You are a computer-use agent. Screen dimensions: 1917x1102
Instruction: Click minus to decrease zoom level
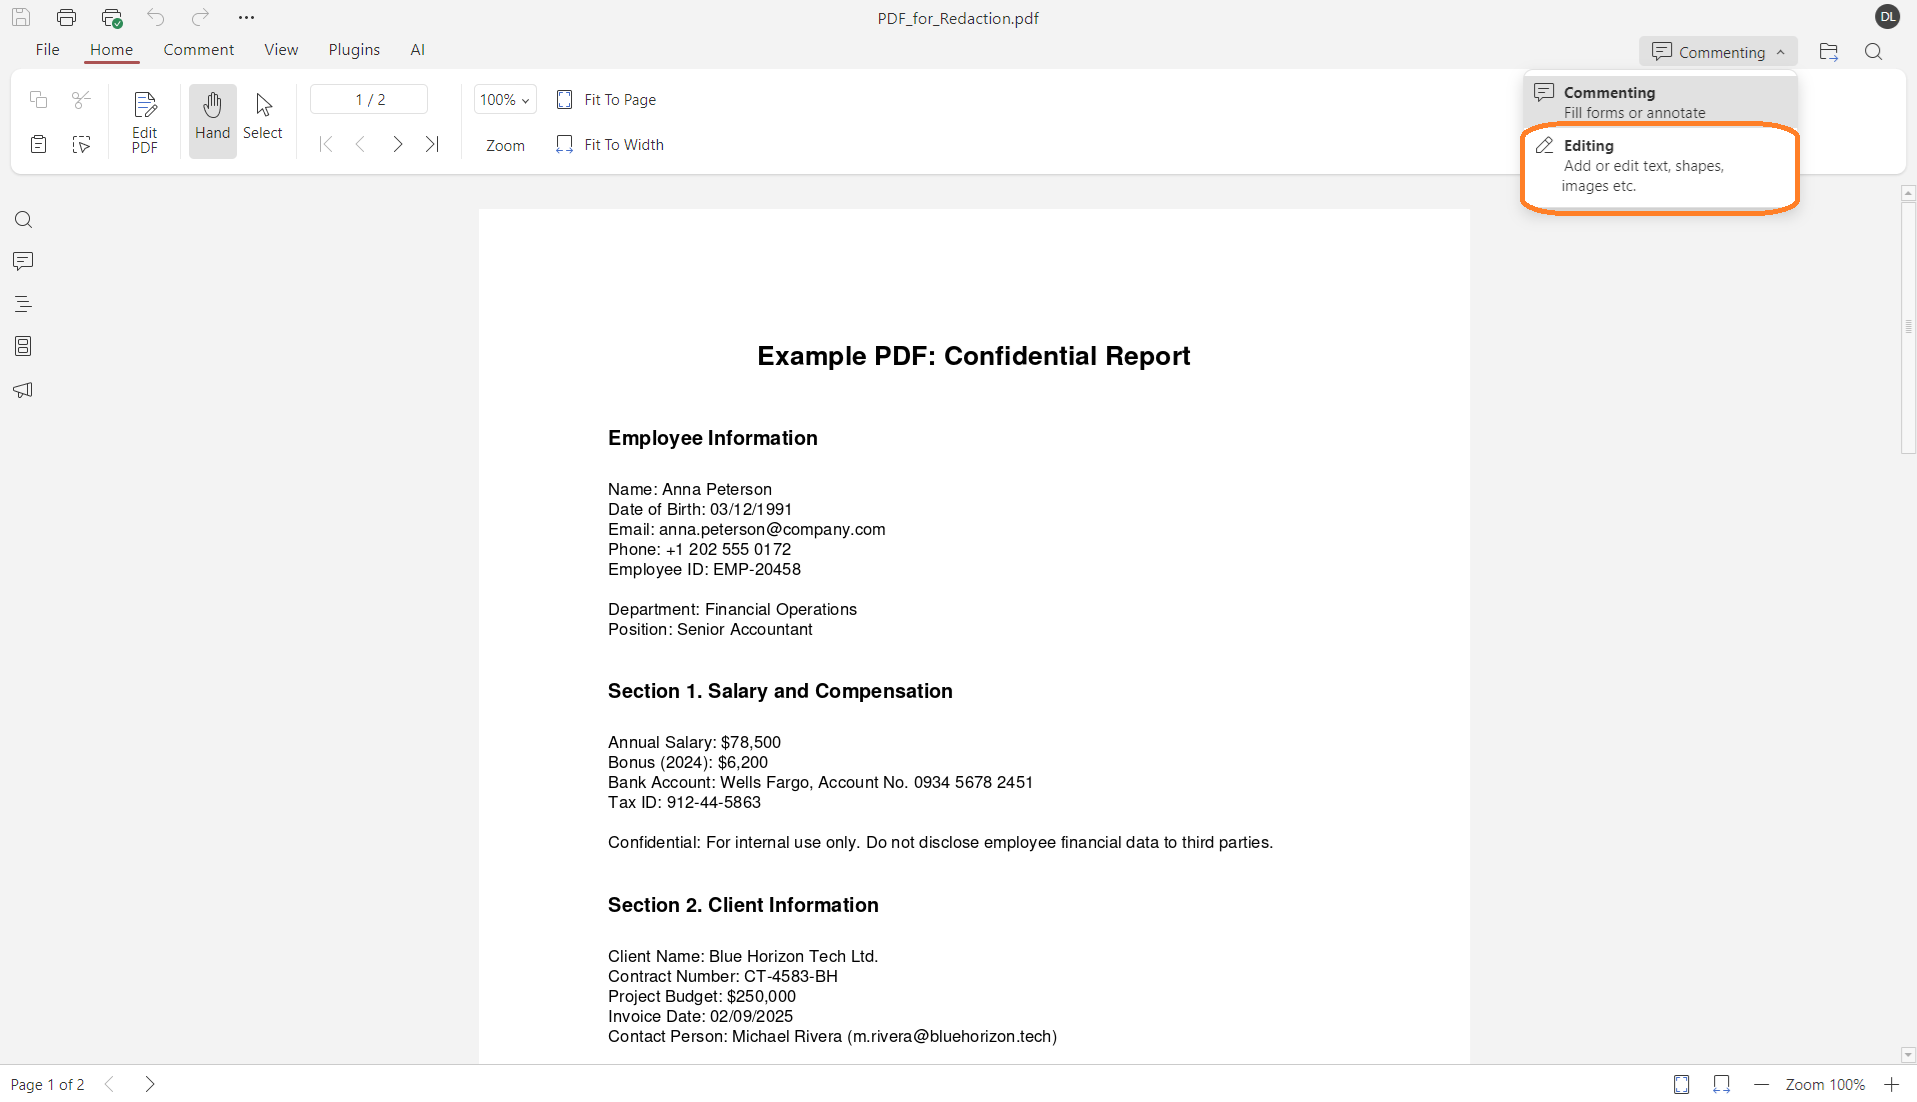[1762, 1084]
